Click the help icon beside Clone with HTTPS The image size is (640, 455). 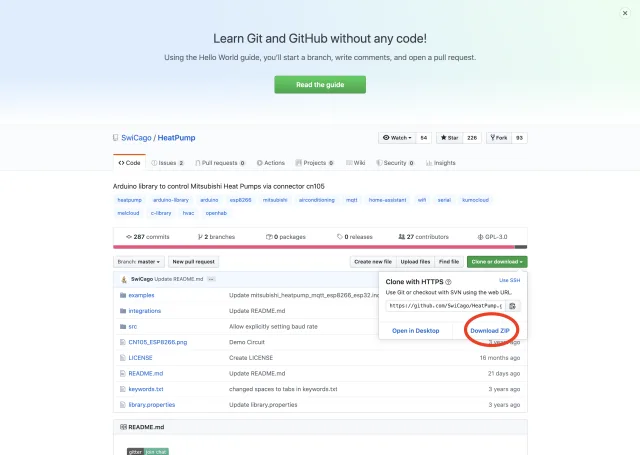[x=449, y=282]
